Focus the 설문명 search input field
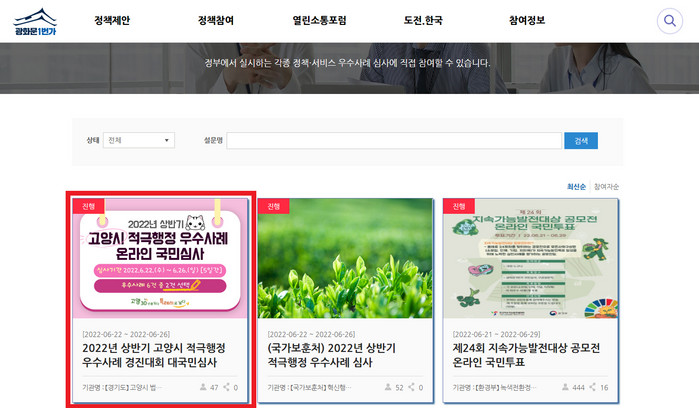699x408 pixels. [x=393, y=140]
